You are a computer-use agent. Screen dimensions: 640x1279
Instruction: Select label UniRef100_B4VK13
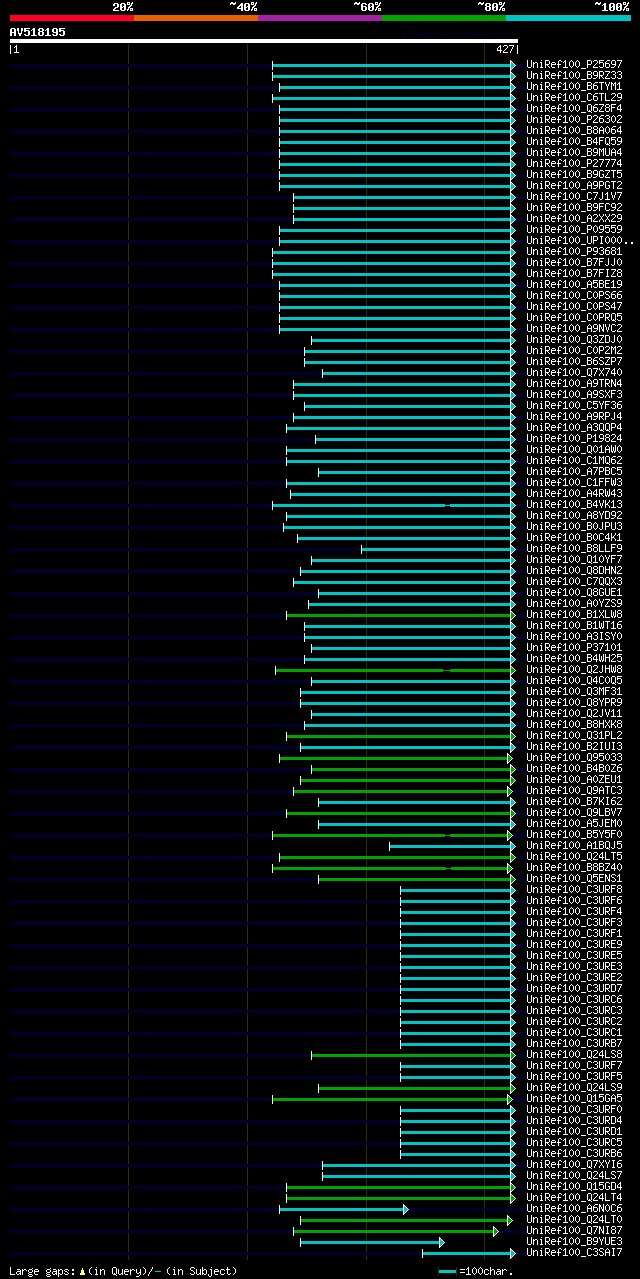tap(574, 504)
